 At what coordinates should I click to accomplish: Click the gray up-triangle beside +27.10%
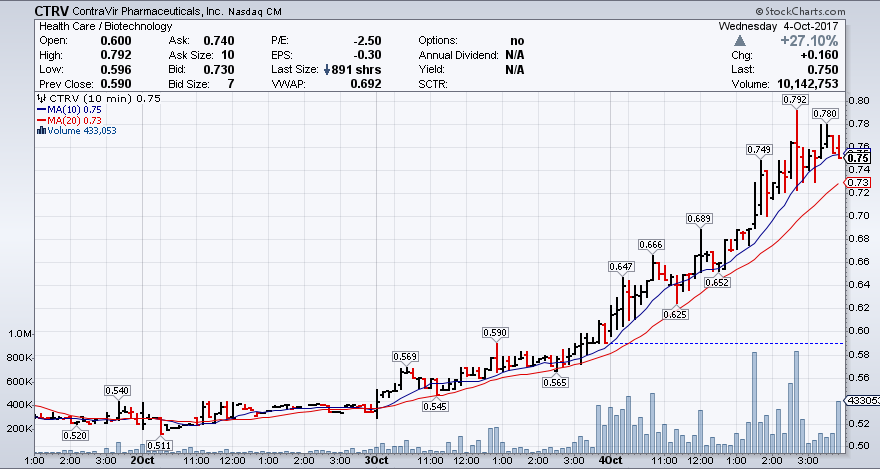(x=753, y=40)
